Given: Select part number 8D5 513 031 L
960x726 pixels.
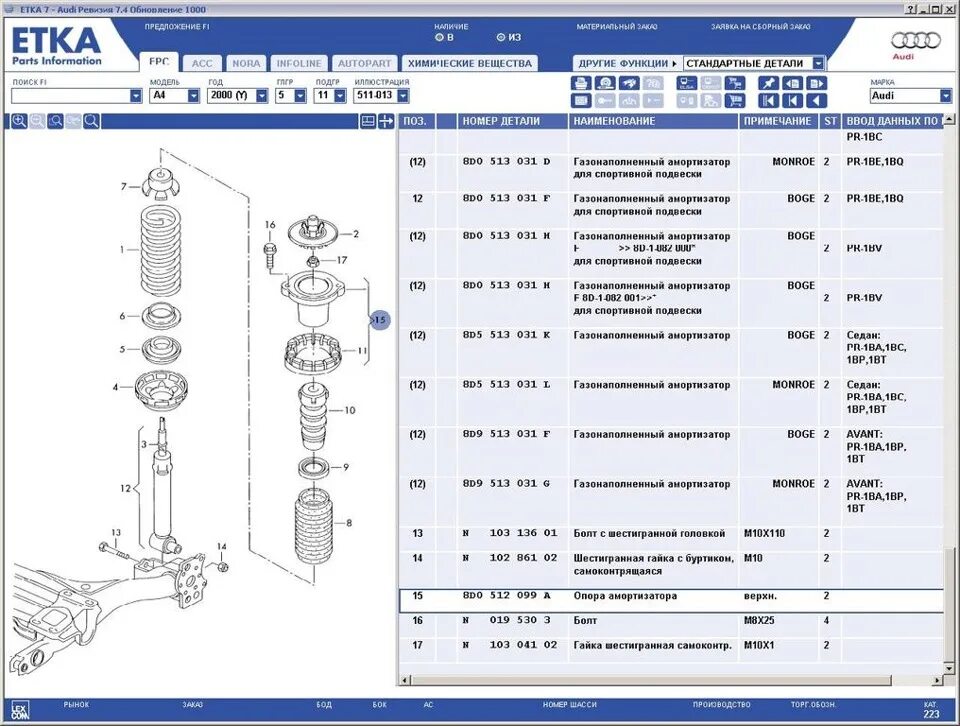Looking at the screenshot, I should [507, 384].
